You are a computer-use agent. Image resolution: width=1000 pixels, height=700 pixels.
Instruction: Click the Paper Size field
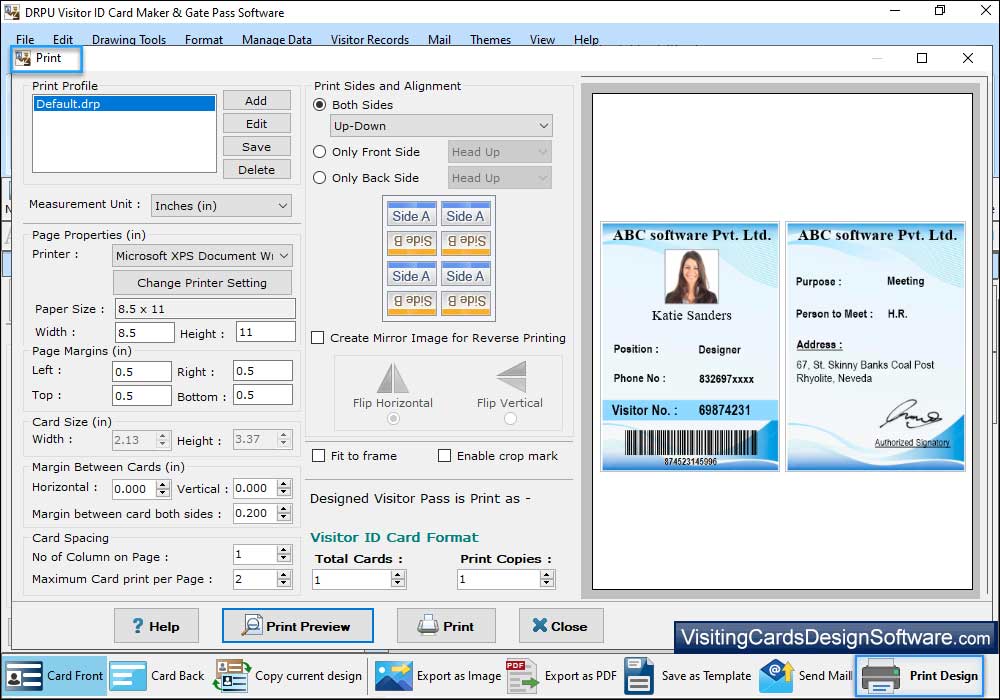coord(205,309)
